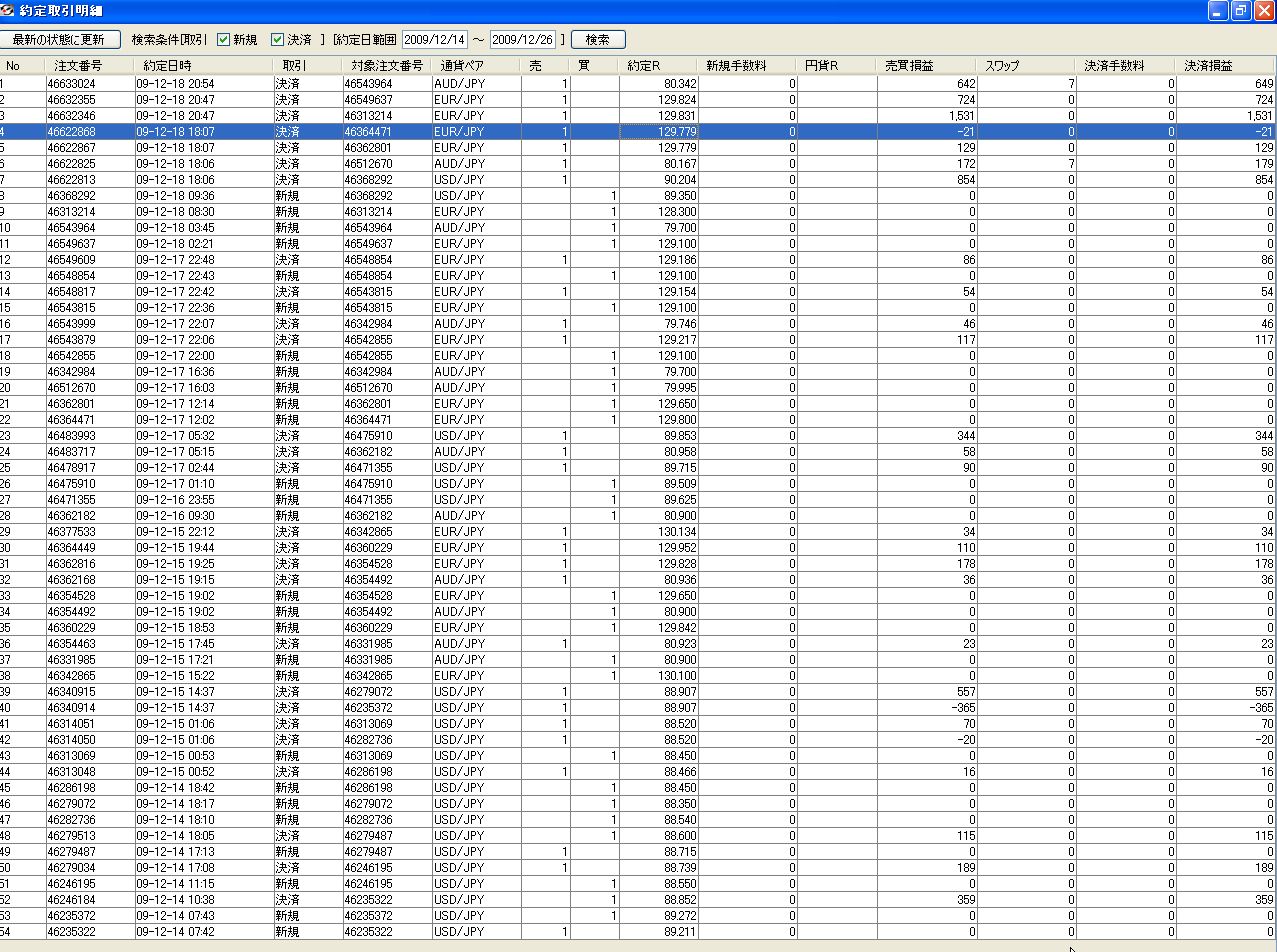Screen dimensions: 1277x952
Task: Click the 新規手数料 column header
Action: [748, 66]
